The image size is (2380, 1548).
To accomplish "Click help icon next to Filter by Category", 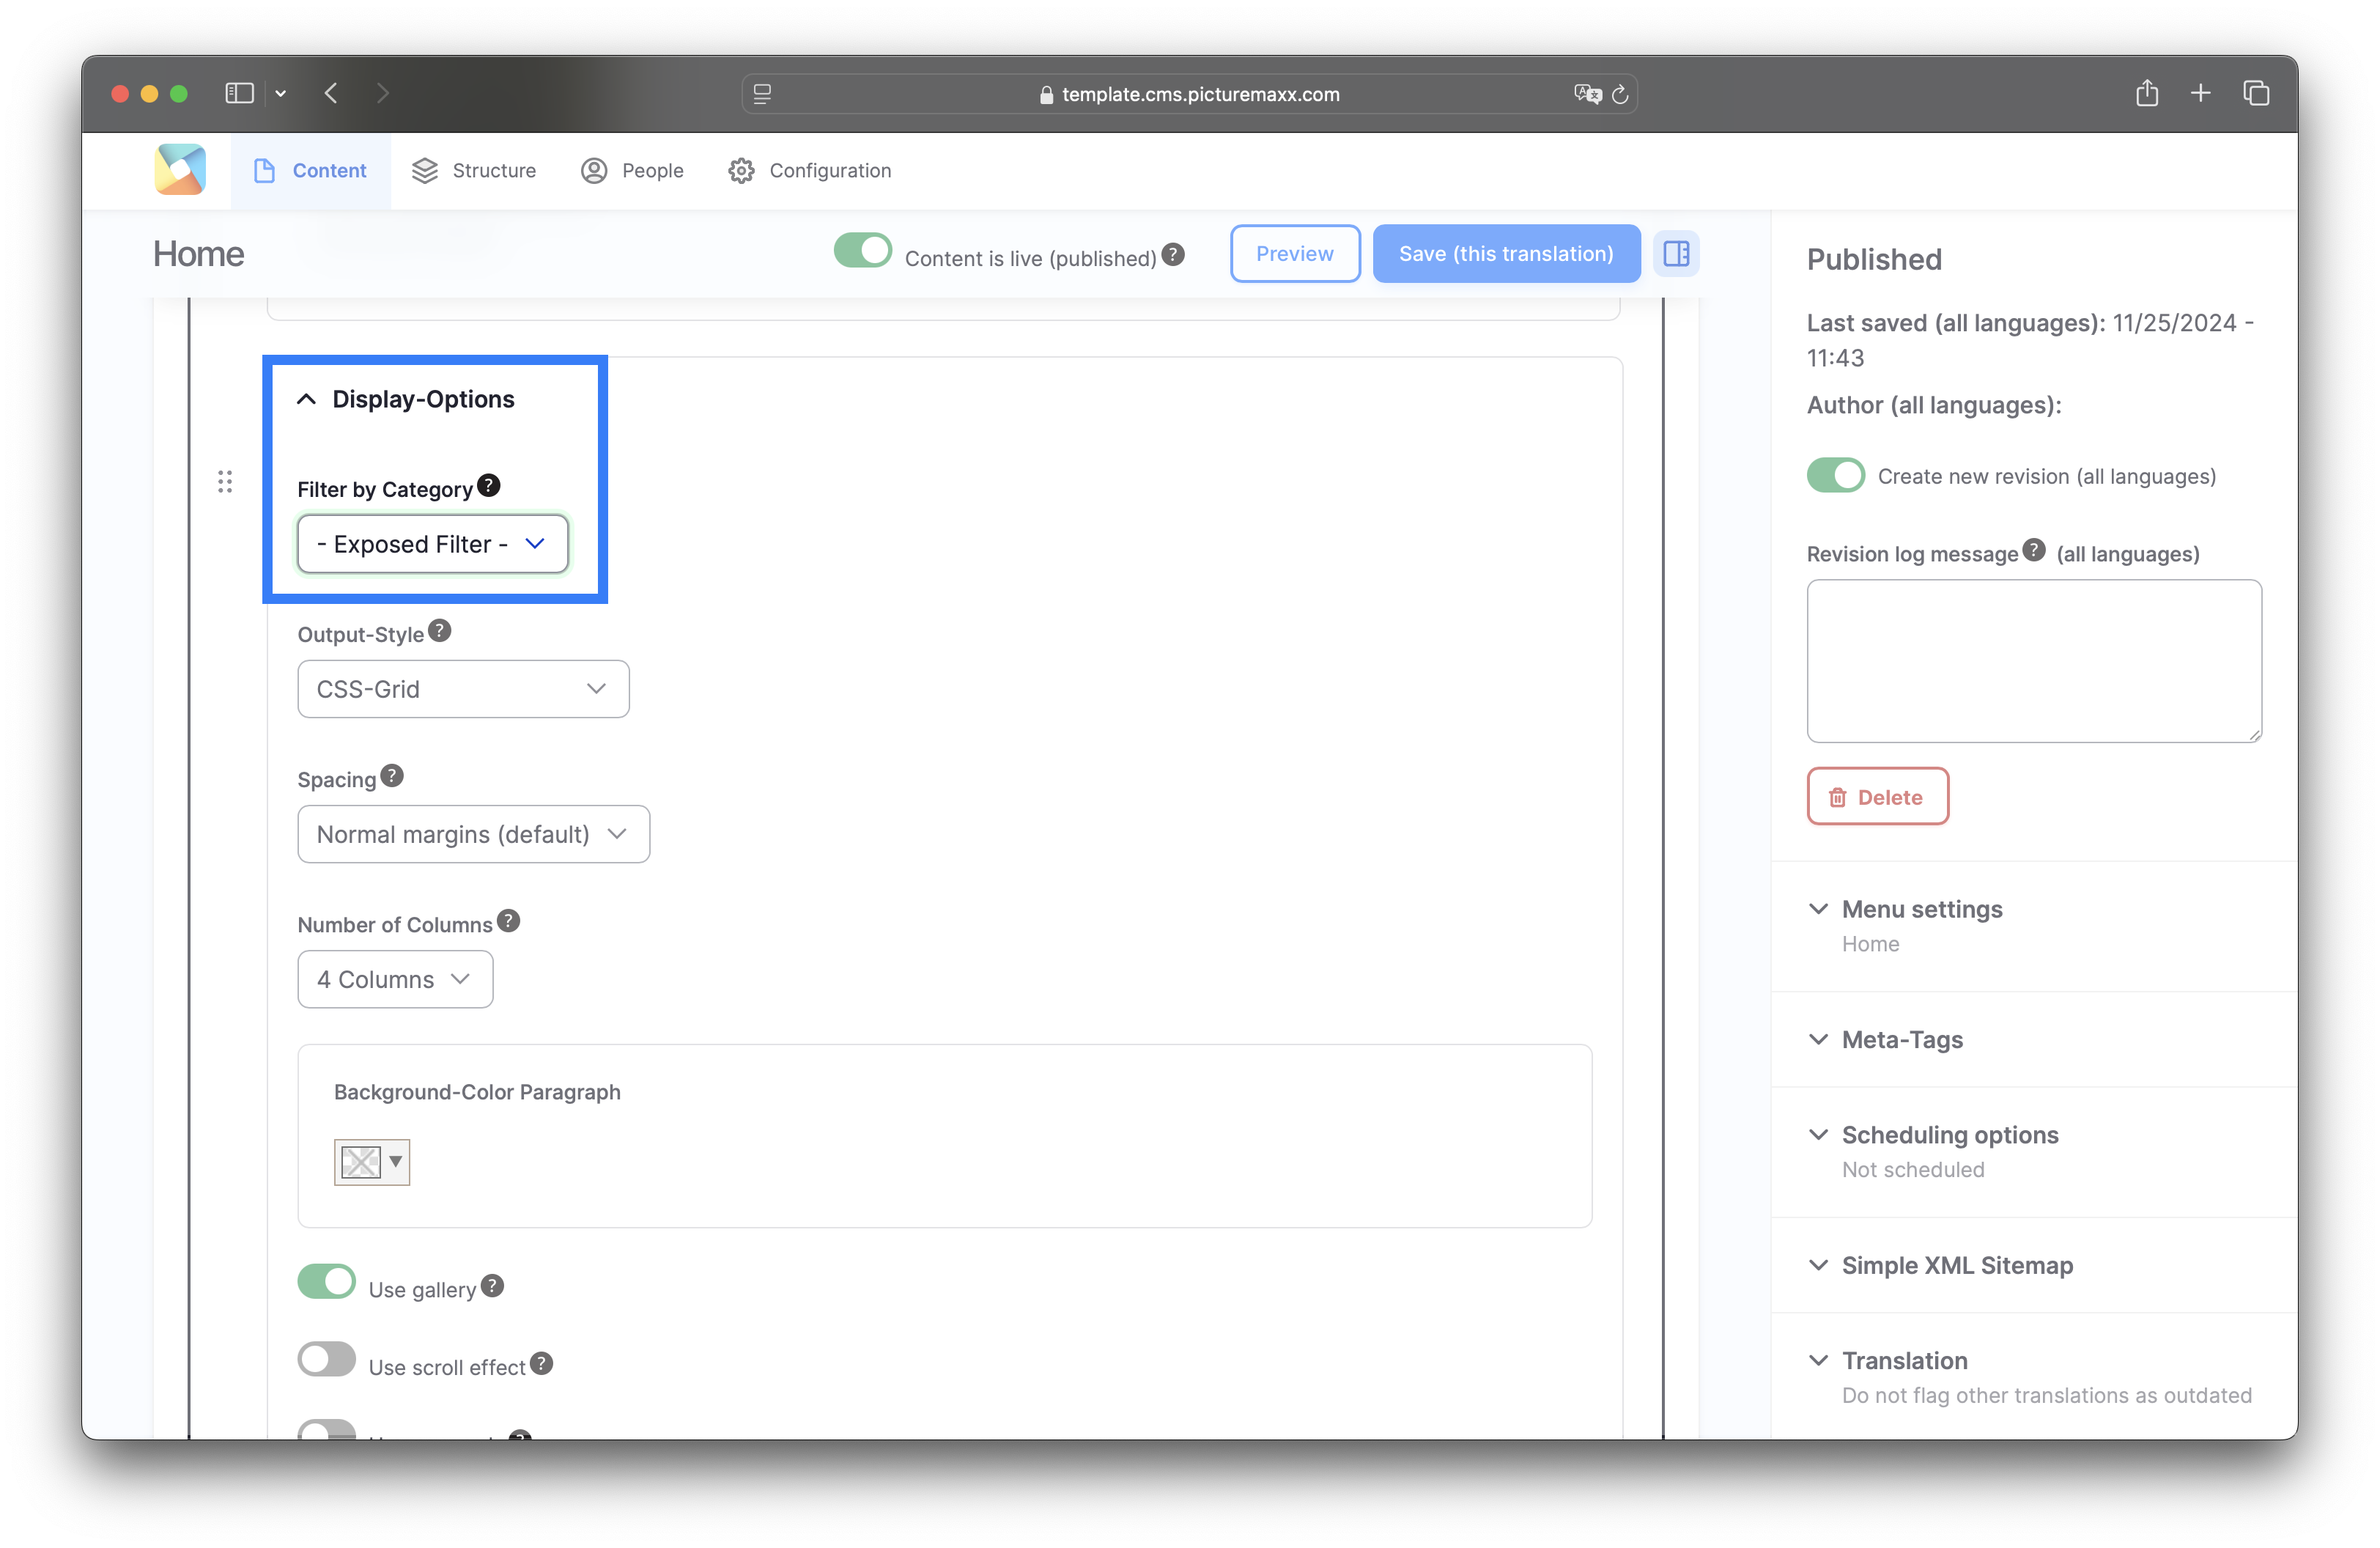I will click(488, 485).
